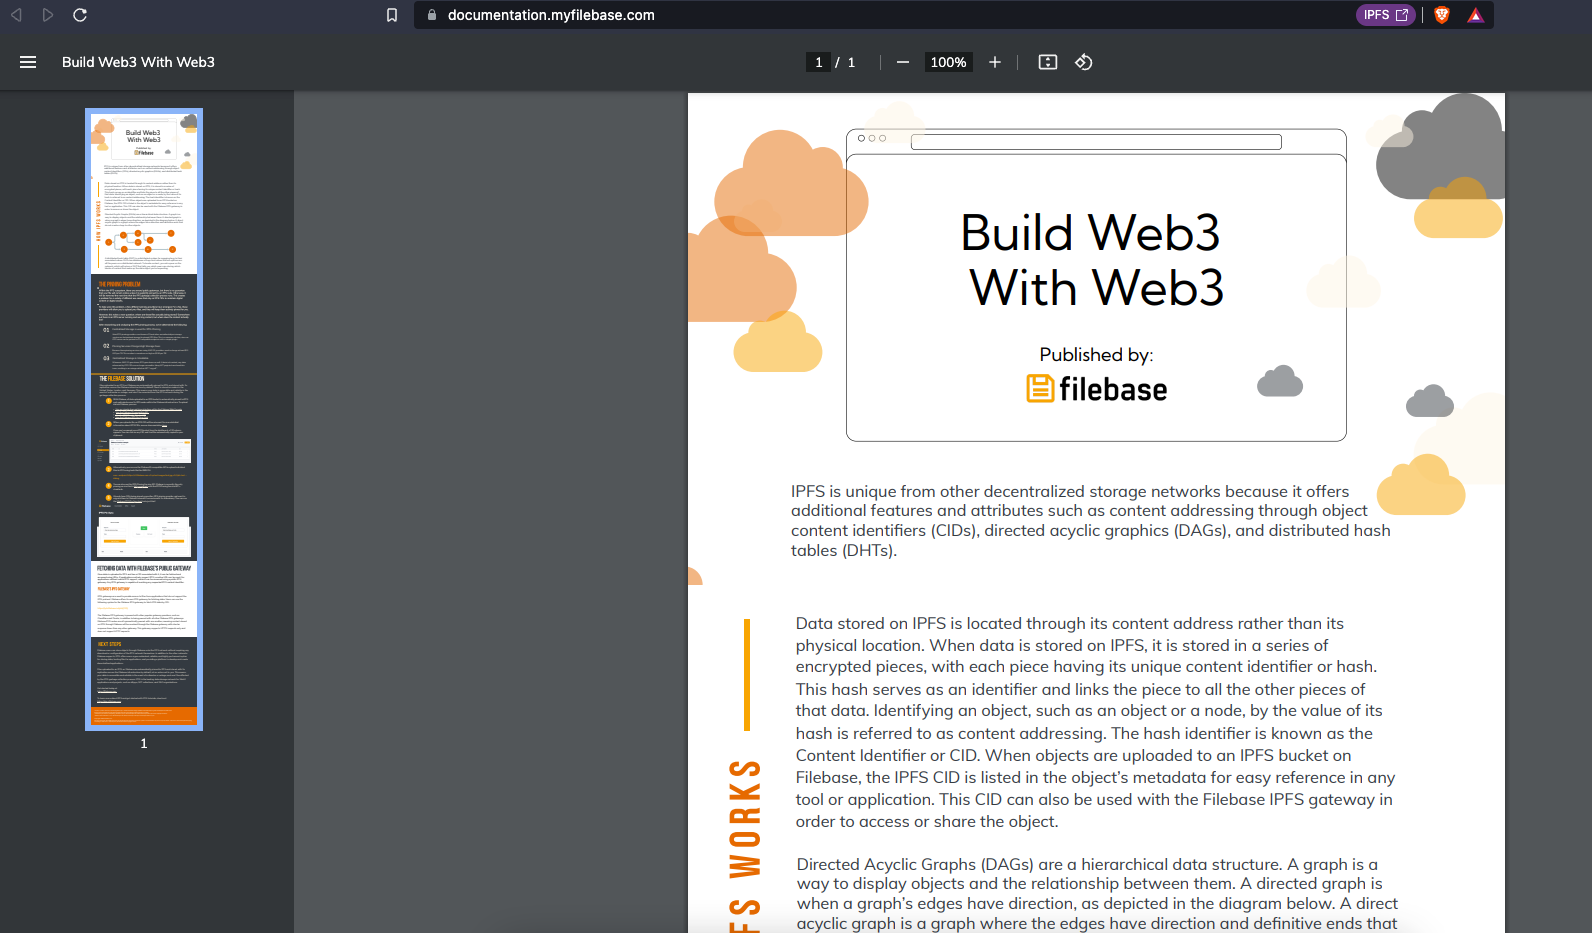Bookmark this page
1592x933 pixels.
tap(392, 15)
